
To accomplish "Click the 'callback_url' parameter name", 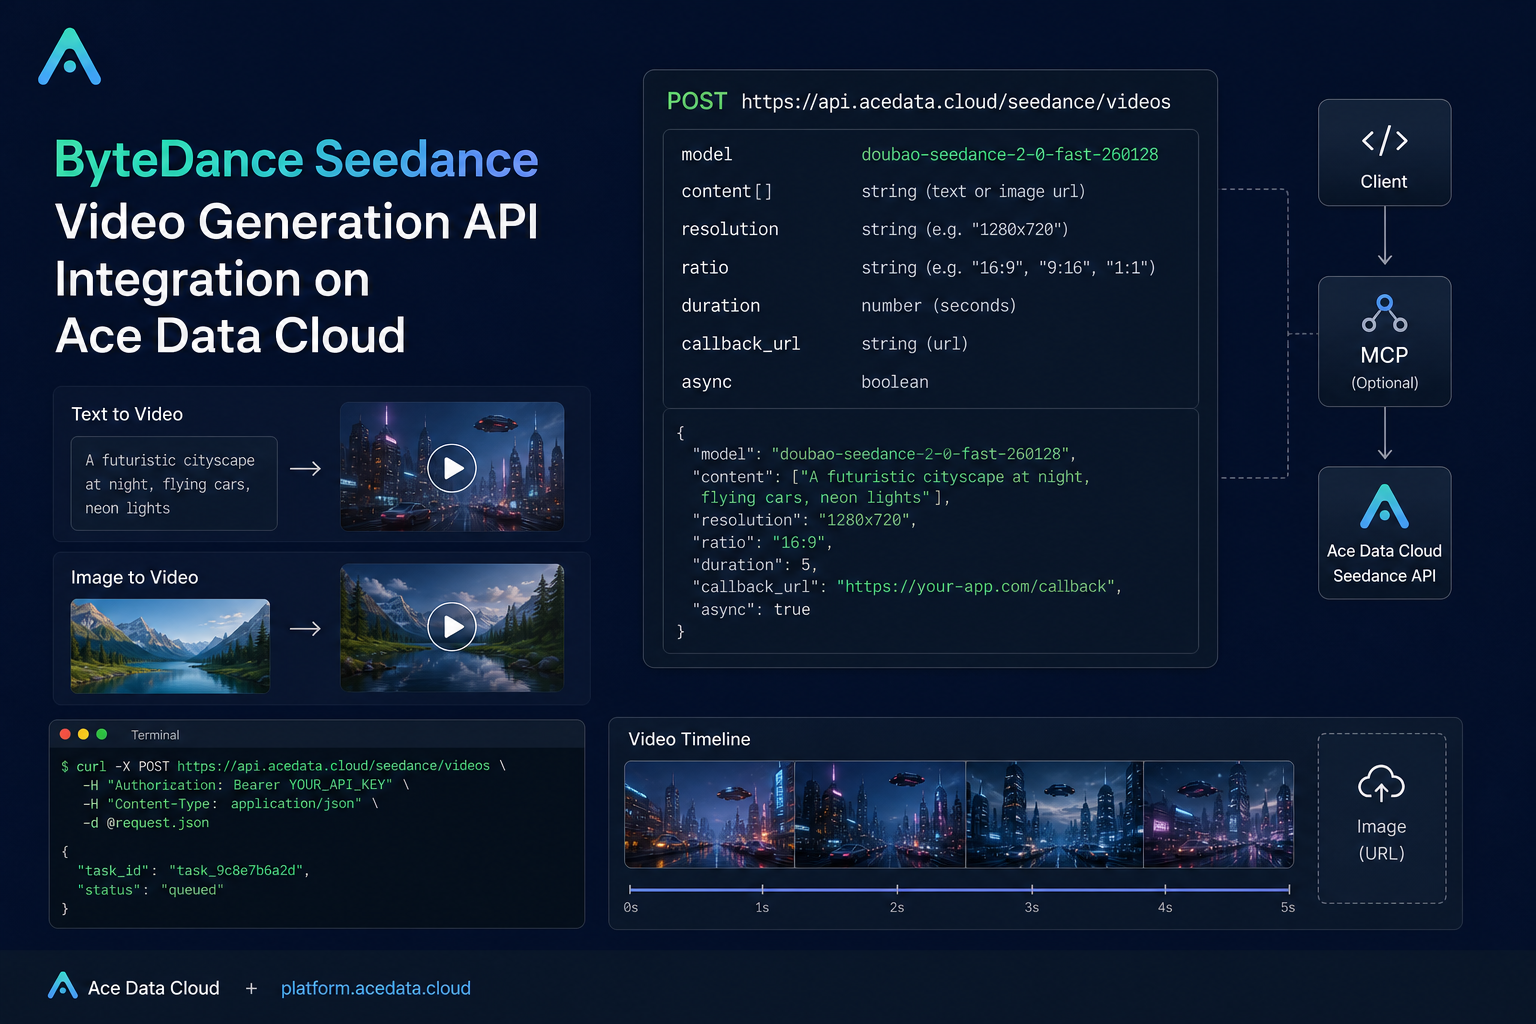I will [x=741, y=344].
